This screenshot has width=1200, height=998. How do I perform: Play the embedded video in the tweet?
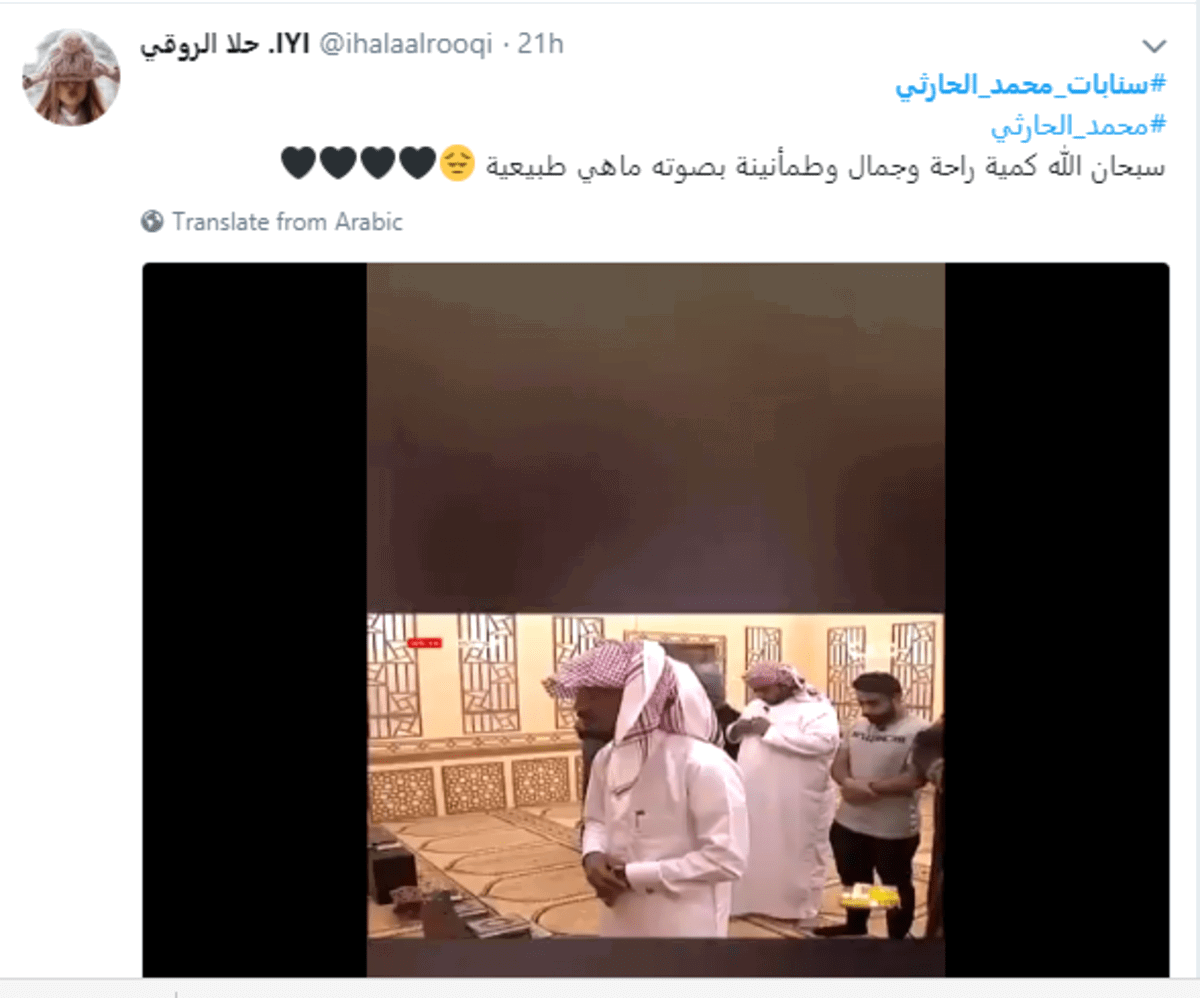coord(655,620)
